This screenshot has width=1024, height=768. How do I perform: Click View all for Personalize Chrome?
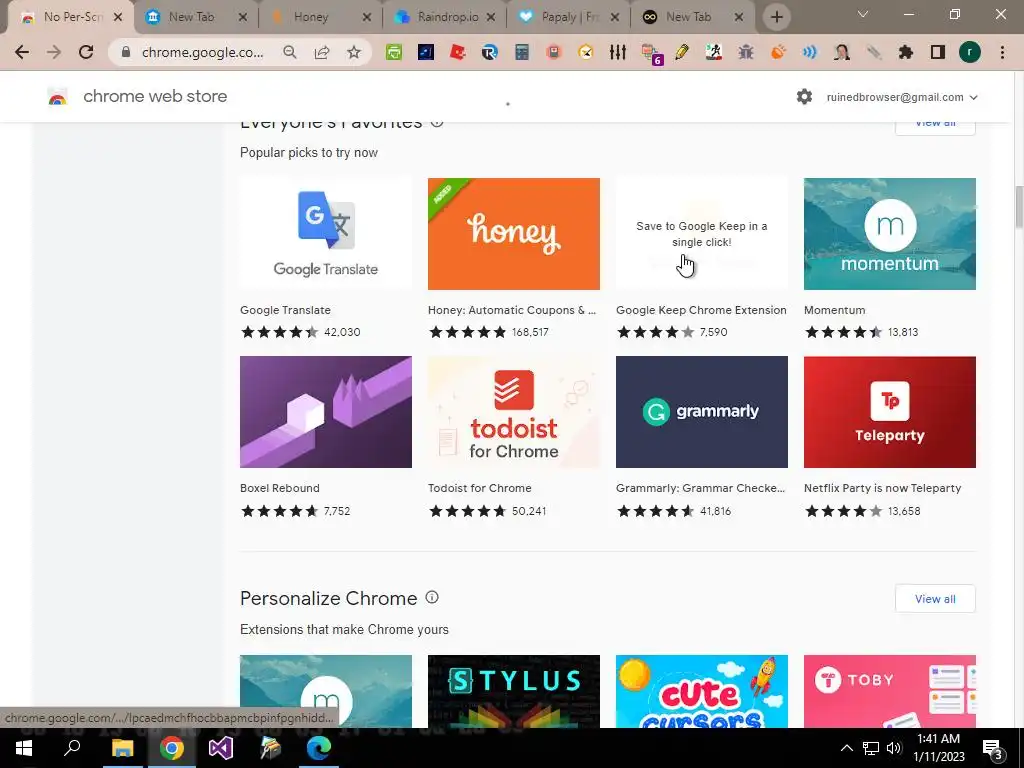pyautogui.click(x=935, y=598)
